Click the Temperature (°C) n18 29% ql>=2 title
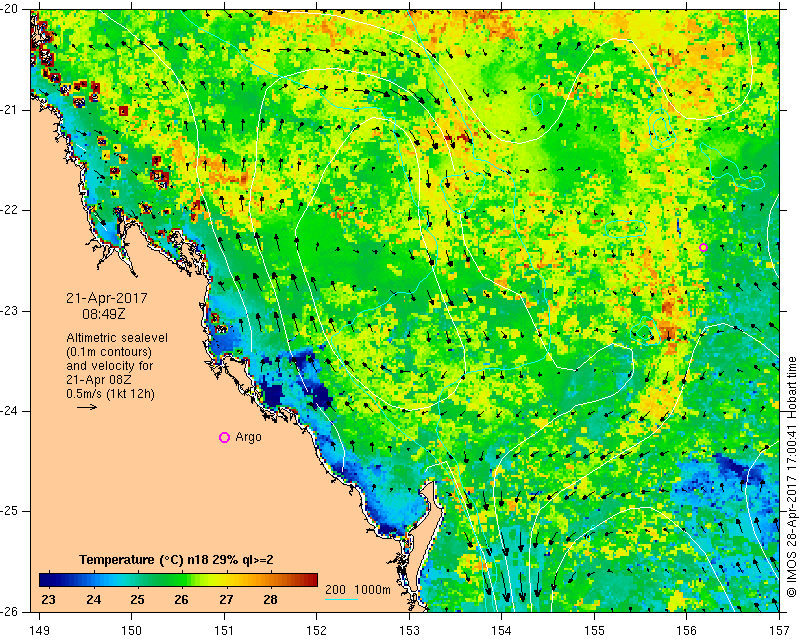800x640 pixels. 176,560
